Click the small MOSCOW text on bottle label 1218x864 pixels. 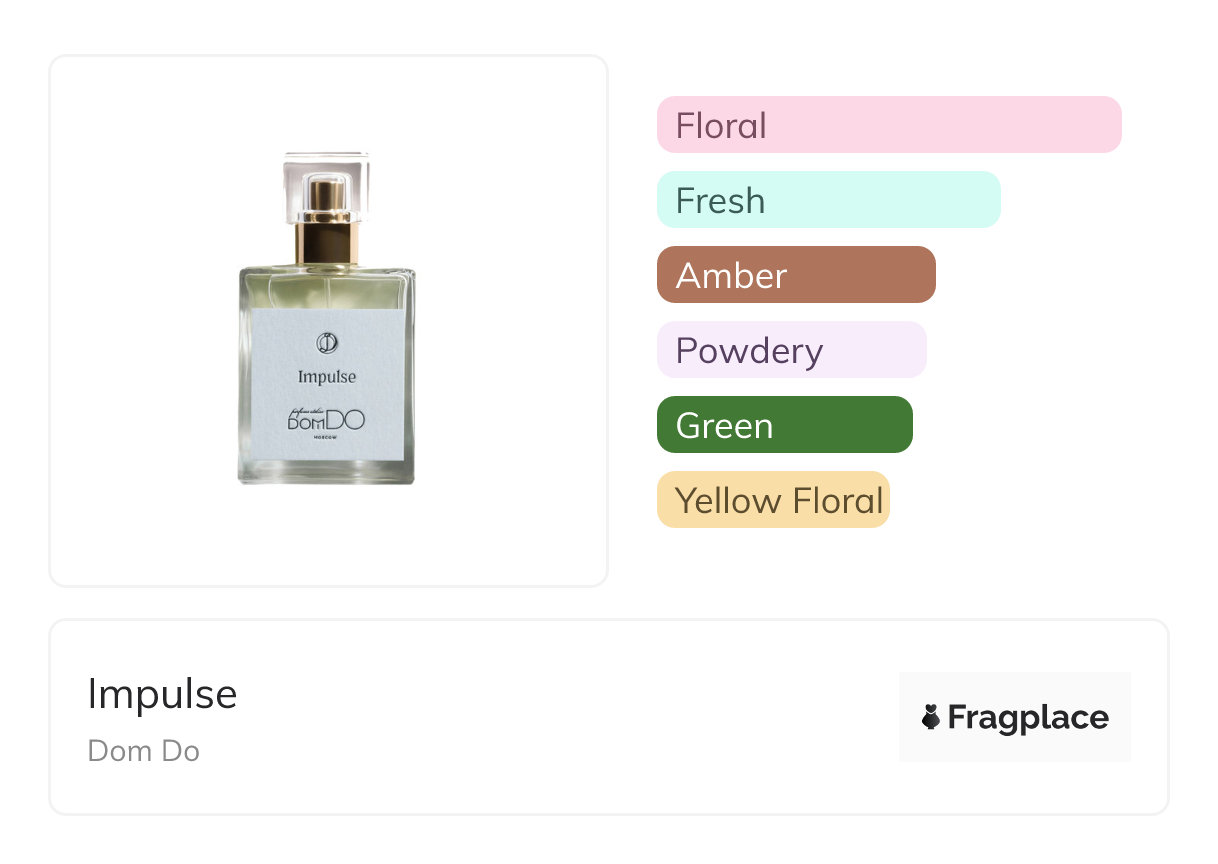(327, 439)
